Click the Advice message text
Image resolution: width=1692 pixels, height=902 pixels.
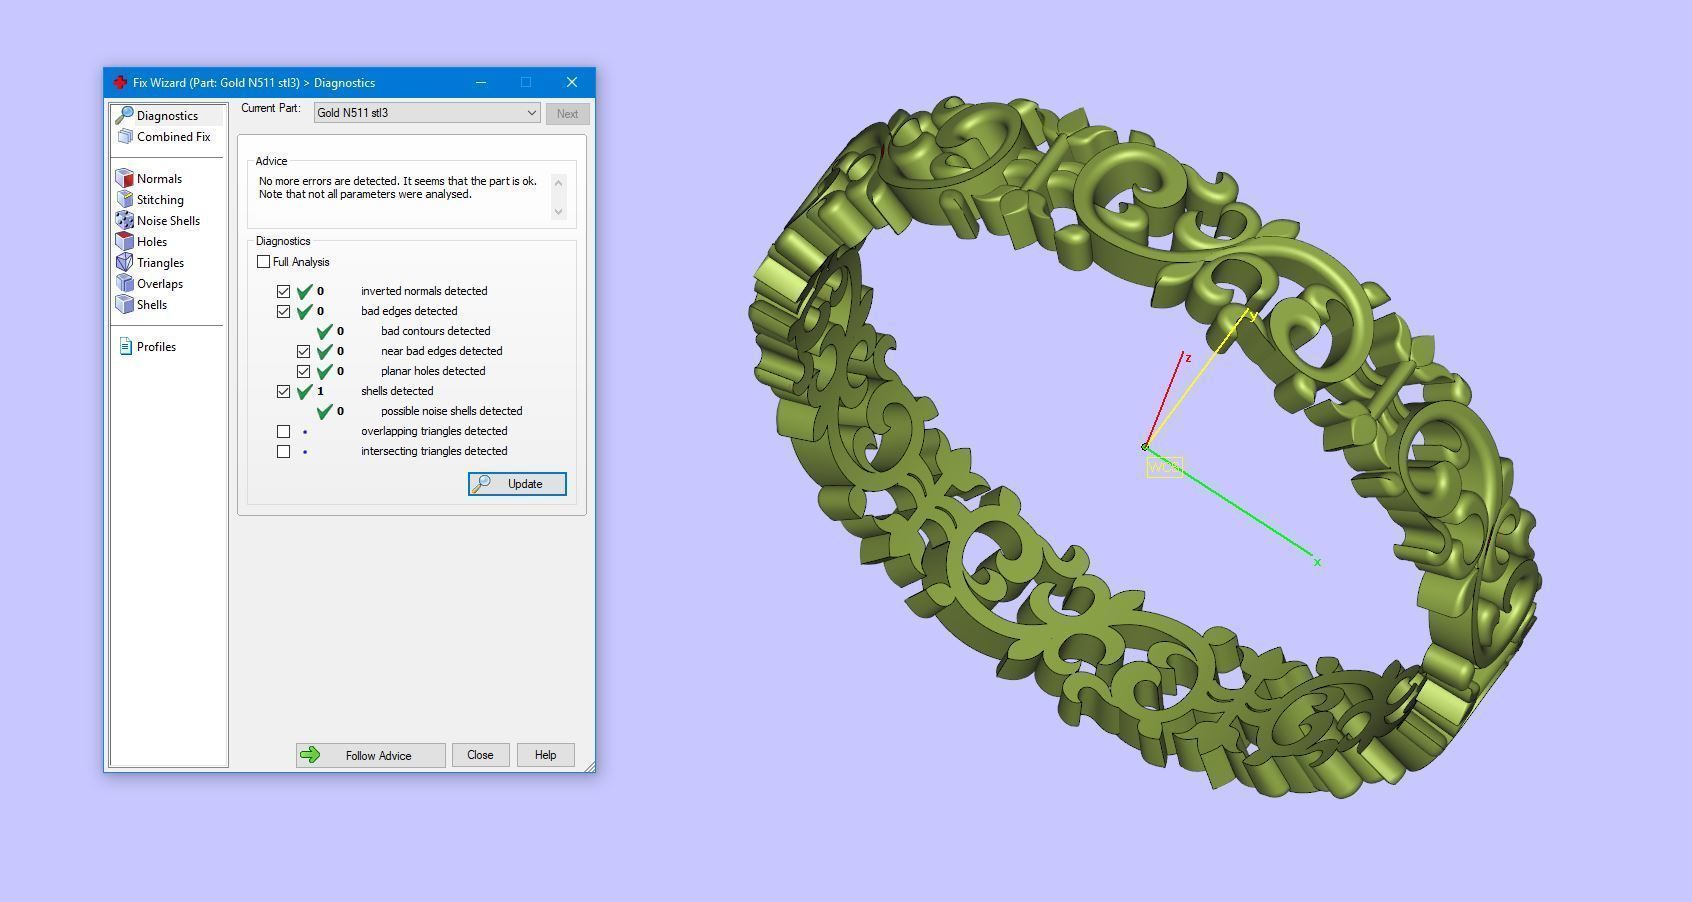[x=398, y=188]
